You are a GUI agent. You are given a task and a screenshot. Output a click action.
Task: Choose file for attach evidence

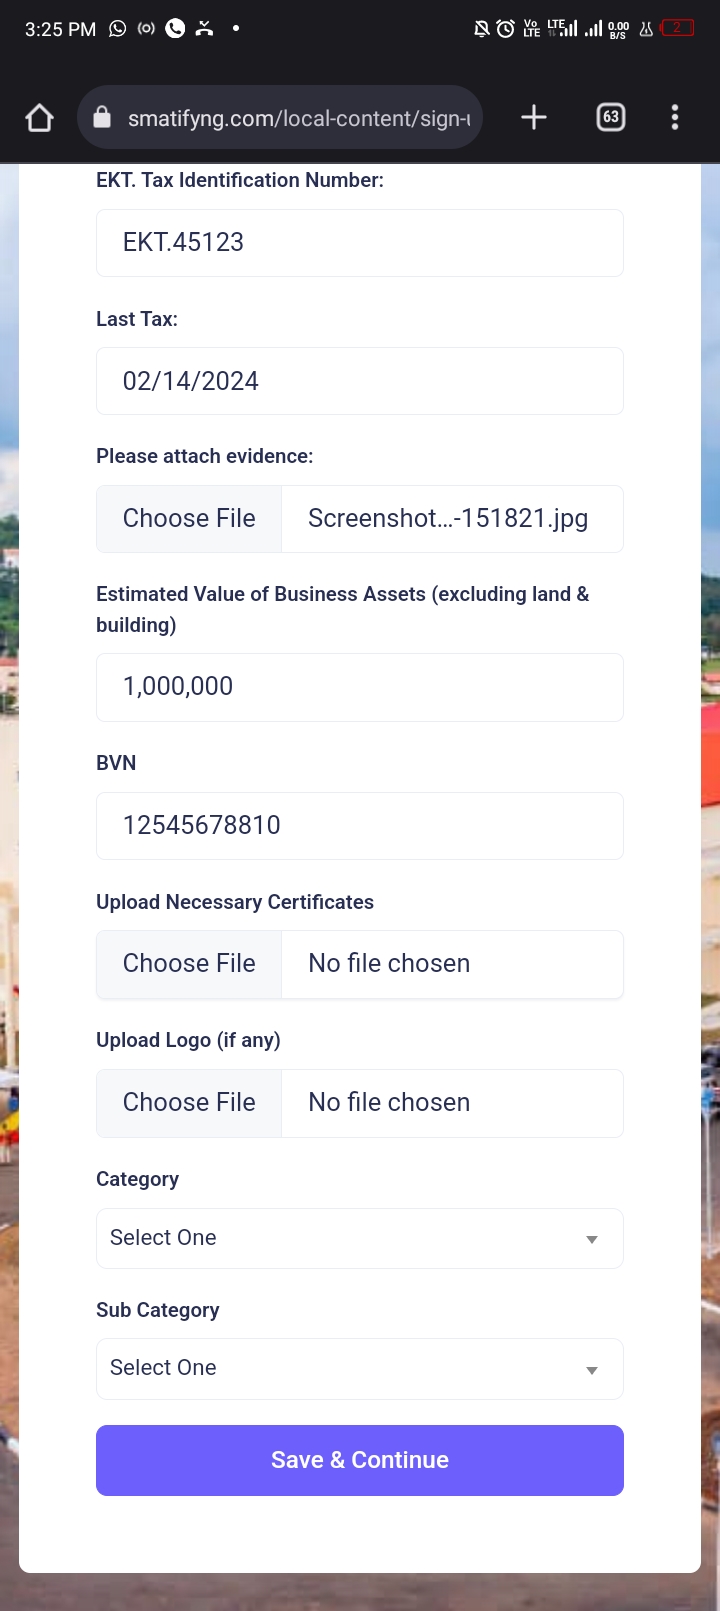pyautogui.click(x=189, y=519)
